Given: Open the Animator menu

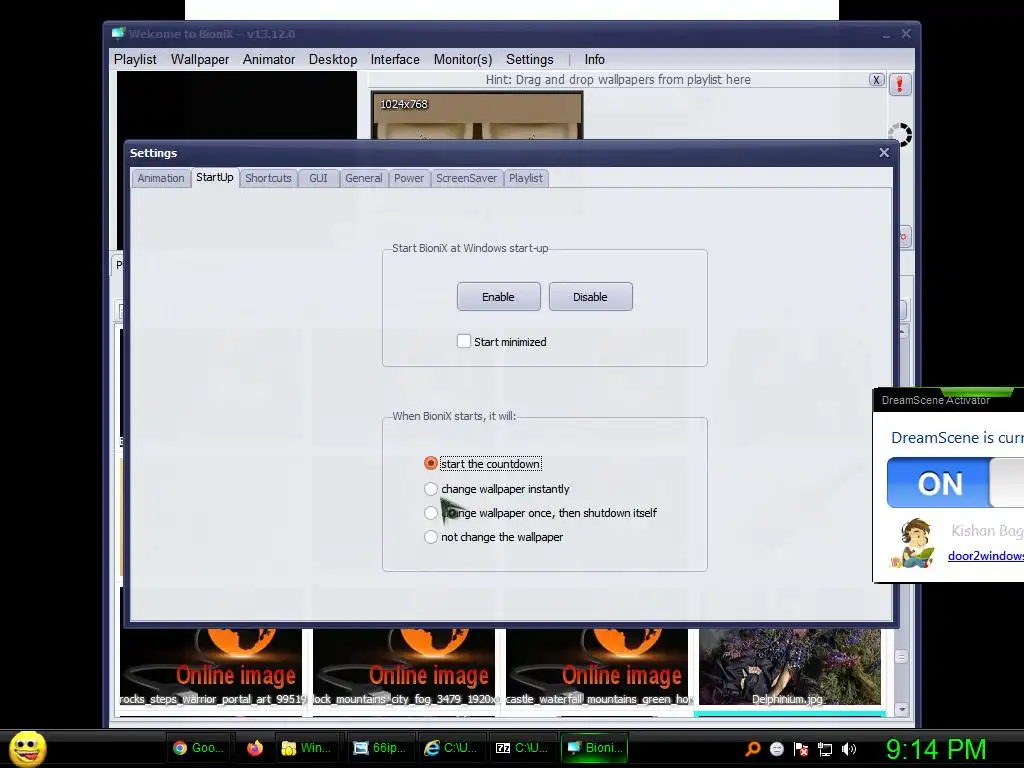Looking at the screenshot, I should click(269, 59).
